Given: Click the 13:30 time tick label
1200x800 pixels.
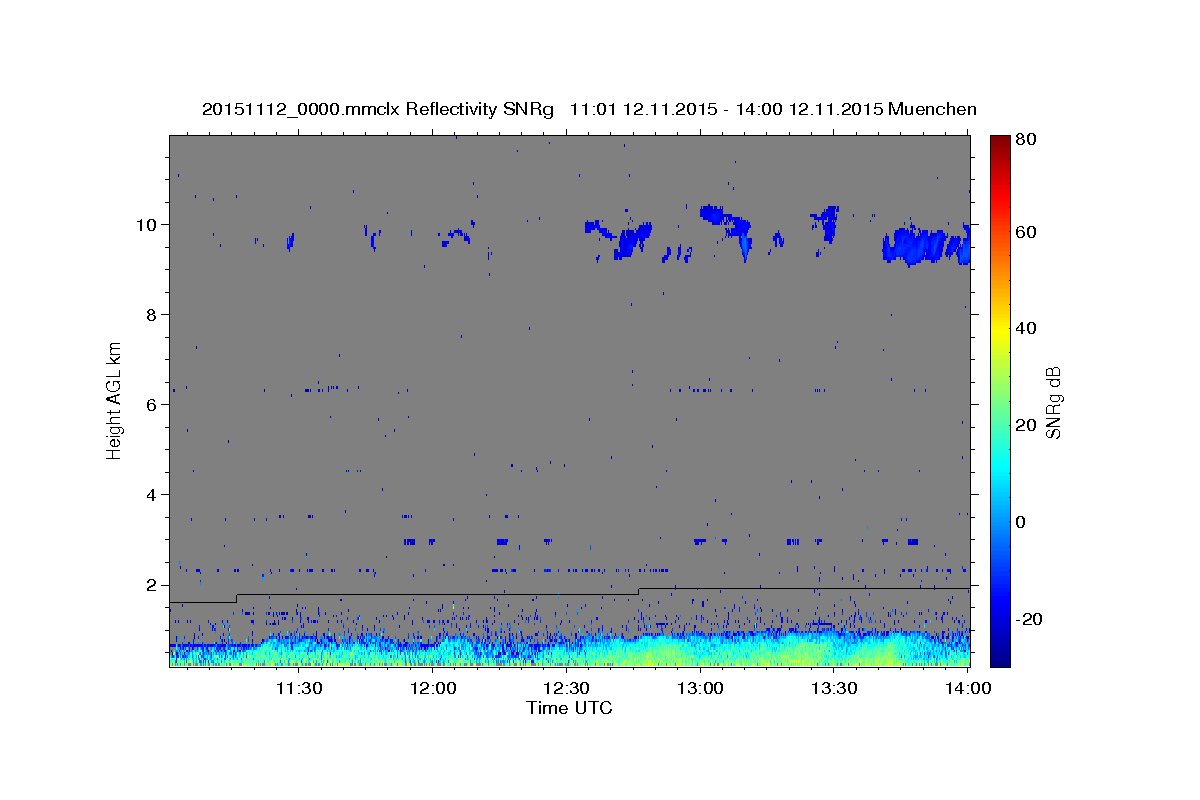Looking at the screenshot, I should tap(833, 688).
